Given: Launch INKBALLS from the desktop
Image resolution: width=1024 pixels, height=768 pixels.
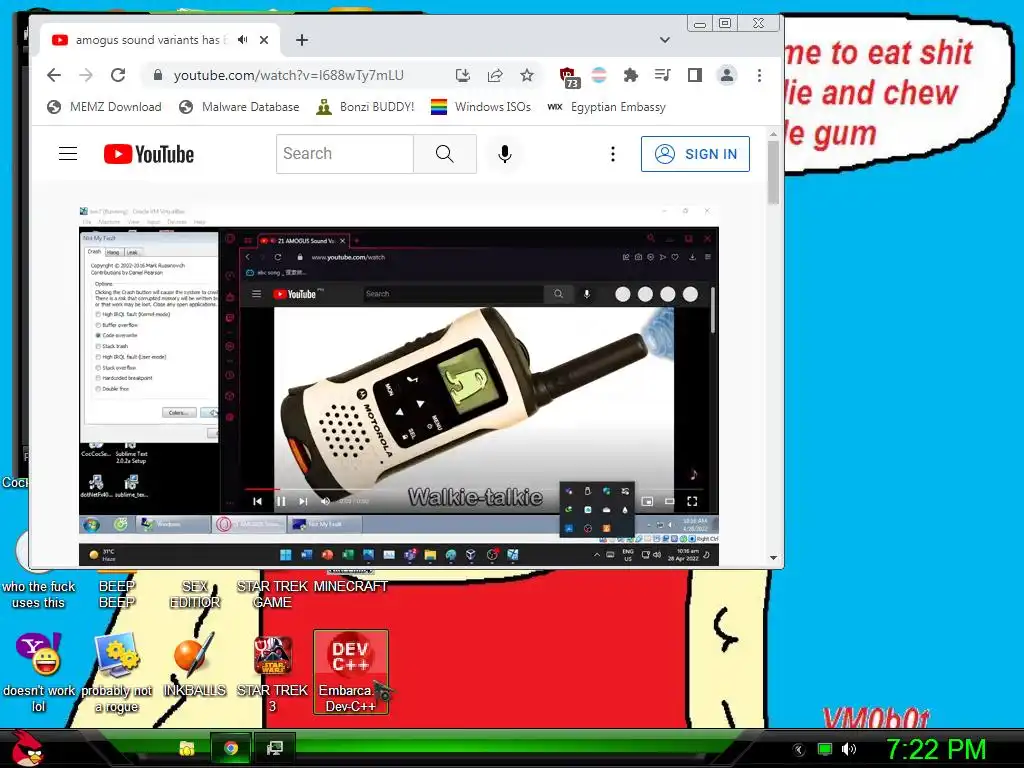Looking at the screenshot, I should click(194, 665).
